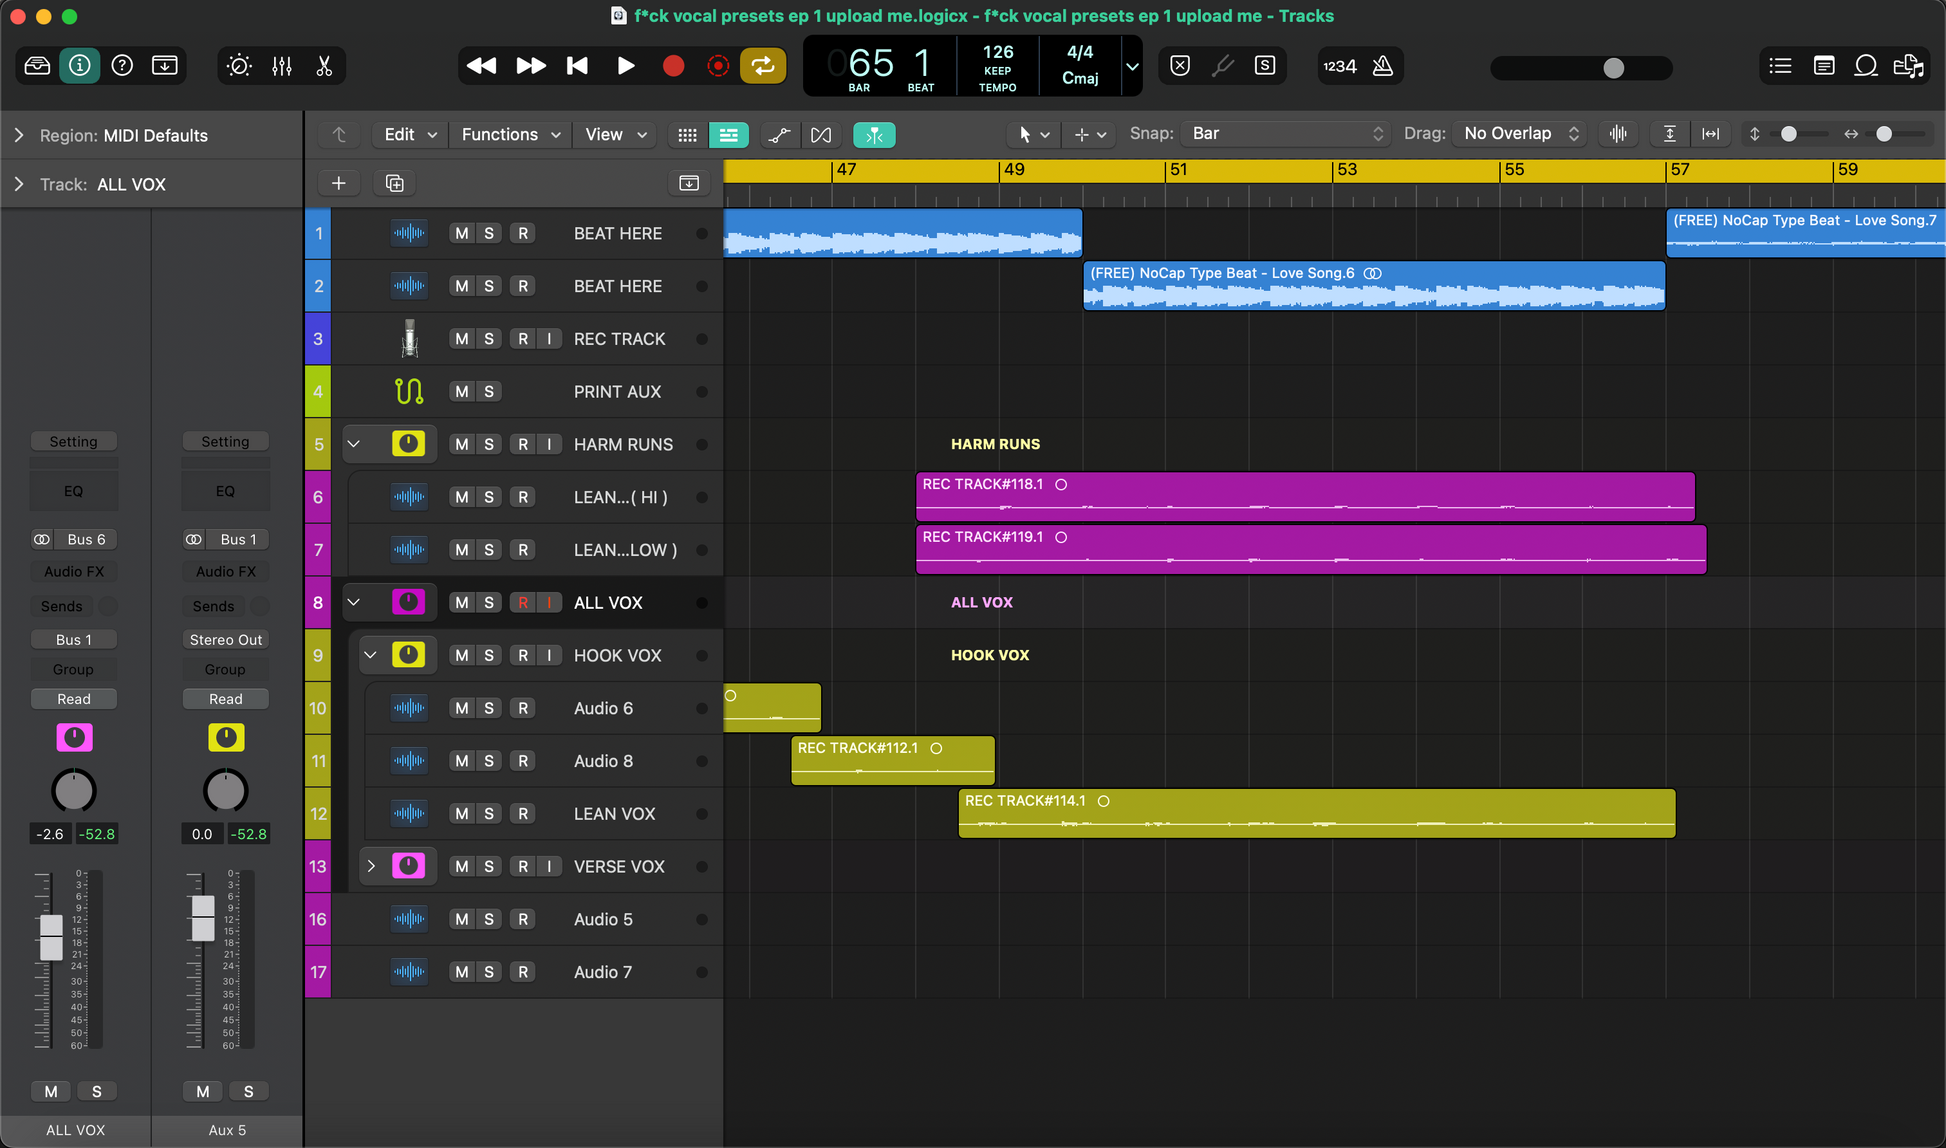Toggle the yellow Cycle button
Image resolution: width=1946 pixels, height=1148 pixels.
763,66
